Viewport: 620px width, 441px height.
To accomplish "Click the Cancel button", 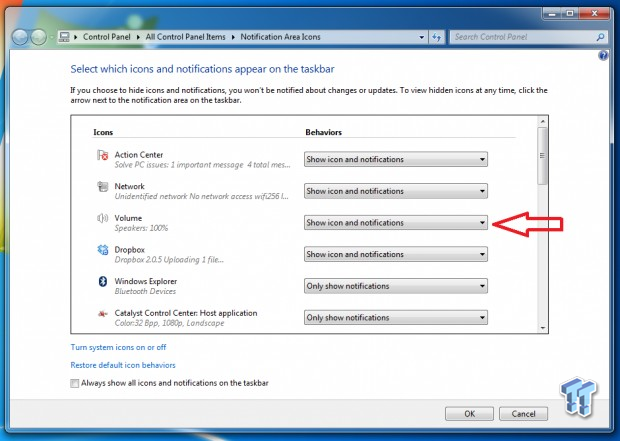I will (523, 414).
